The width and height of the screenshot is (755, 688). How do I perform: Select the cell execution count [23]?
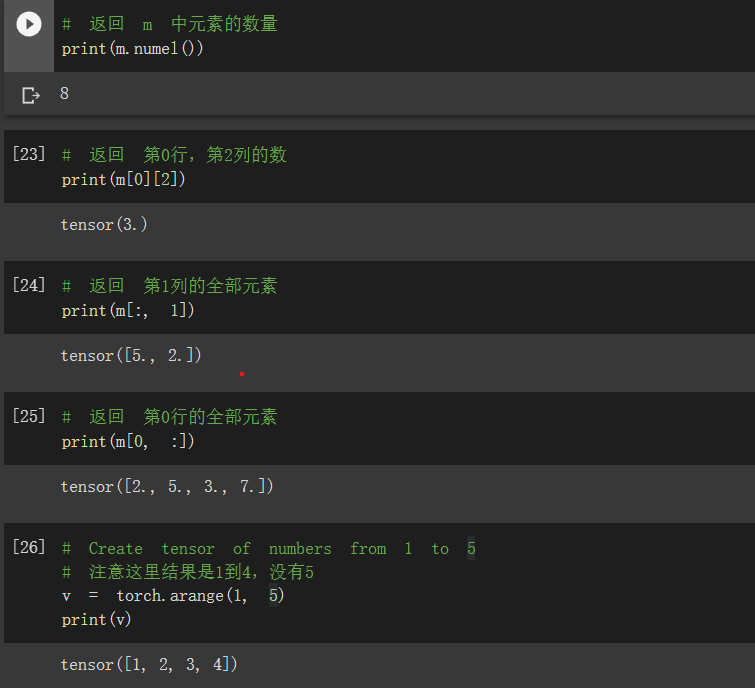pyautogui.click(x=29, y=154)
